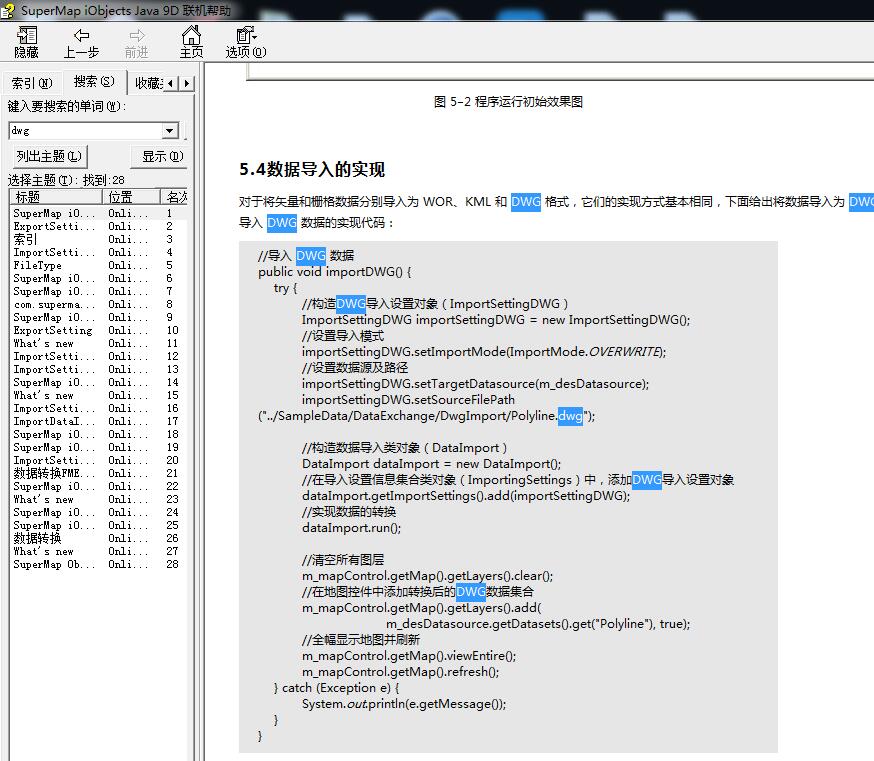Go back with the 上一步 arrow
874x761 pixels.
(x=81, y=36)
